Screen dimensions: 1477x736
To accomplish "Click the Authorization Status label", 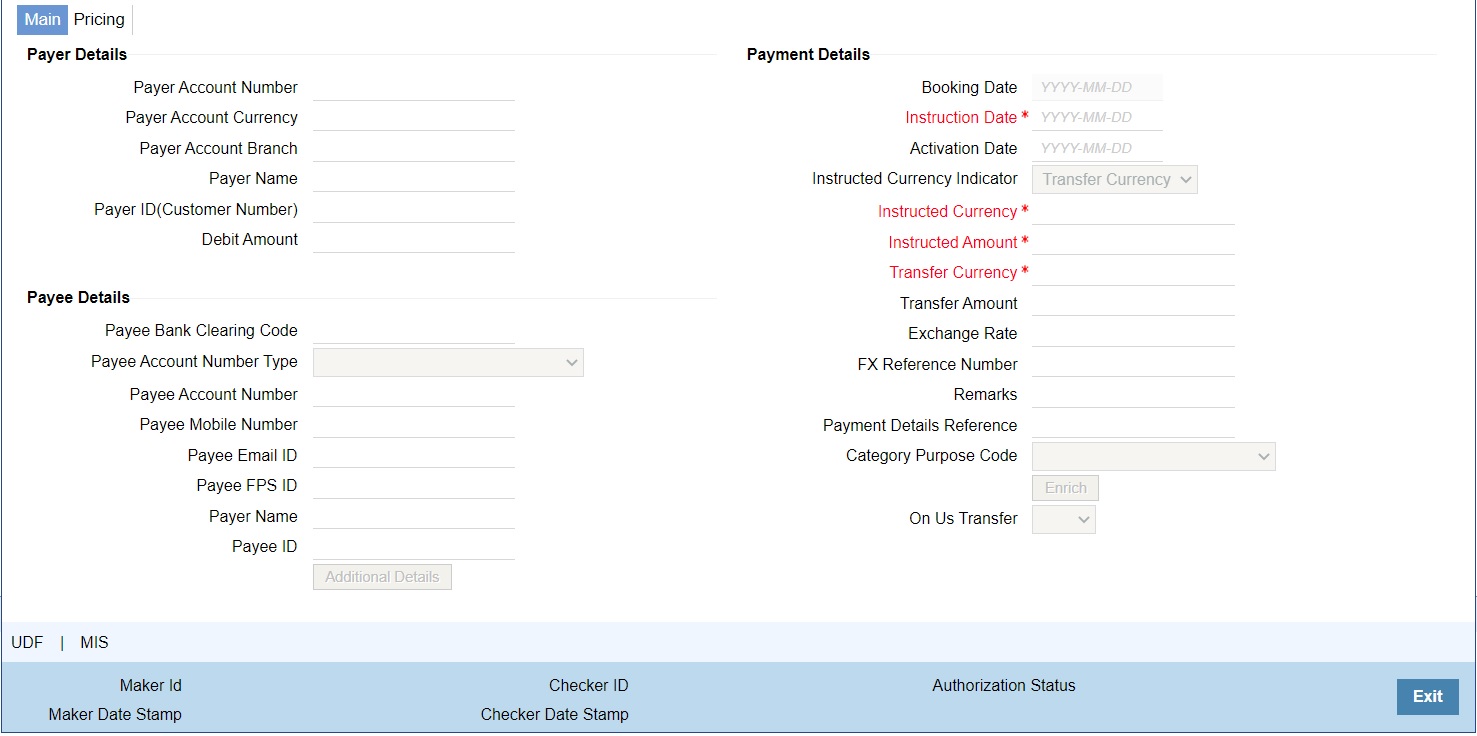I will click(1004, 686).
